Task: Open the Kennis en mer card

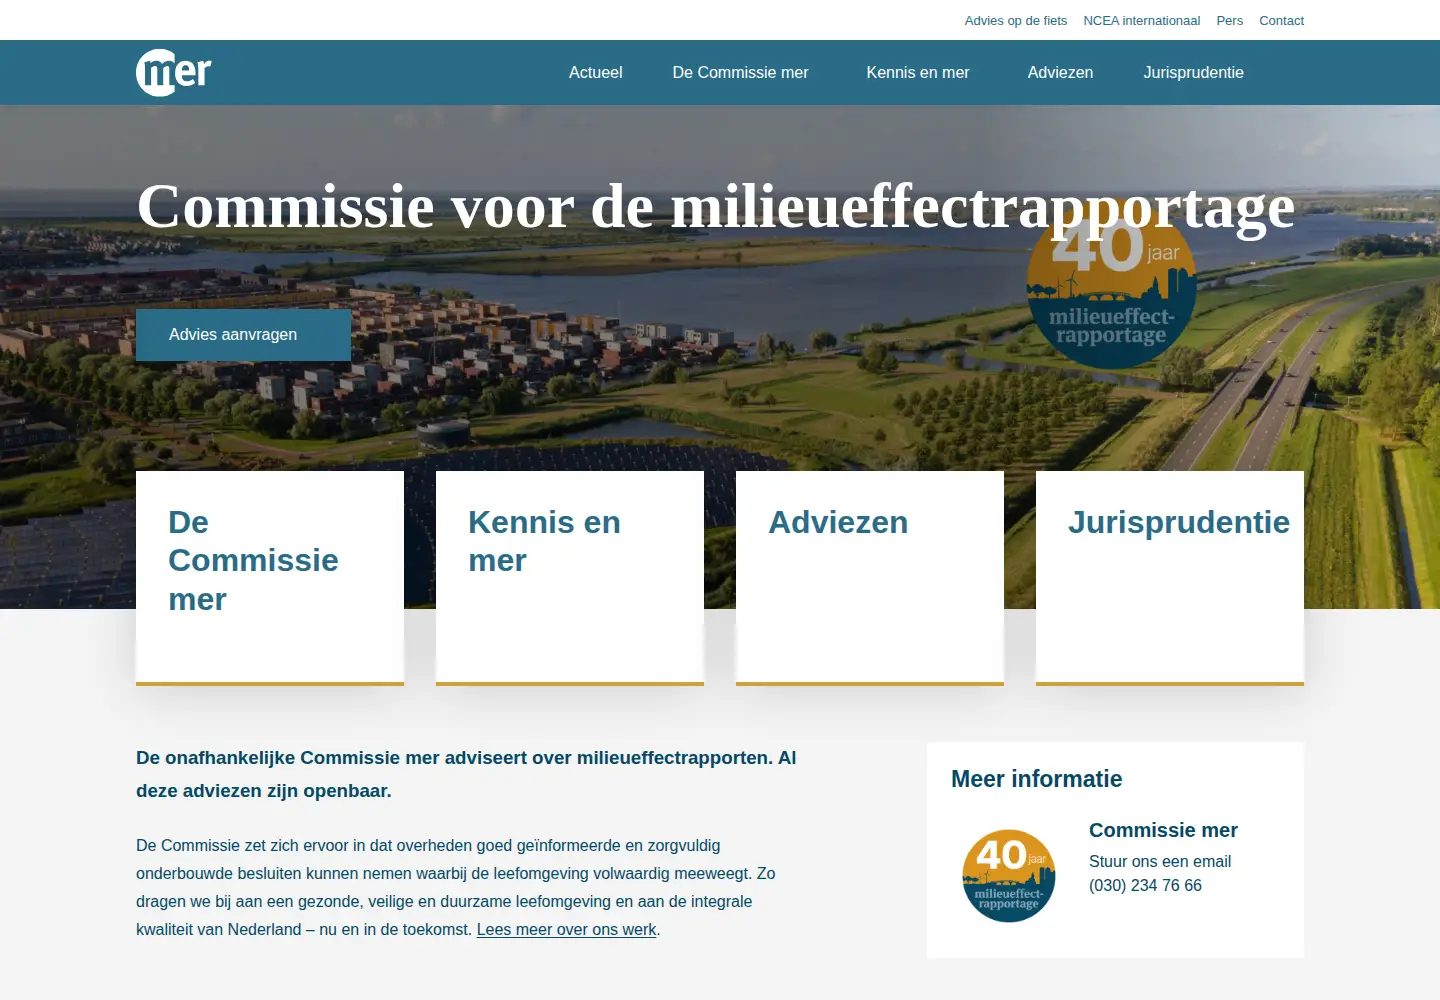Action: tap(570, 578)
